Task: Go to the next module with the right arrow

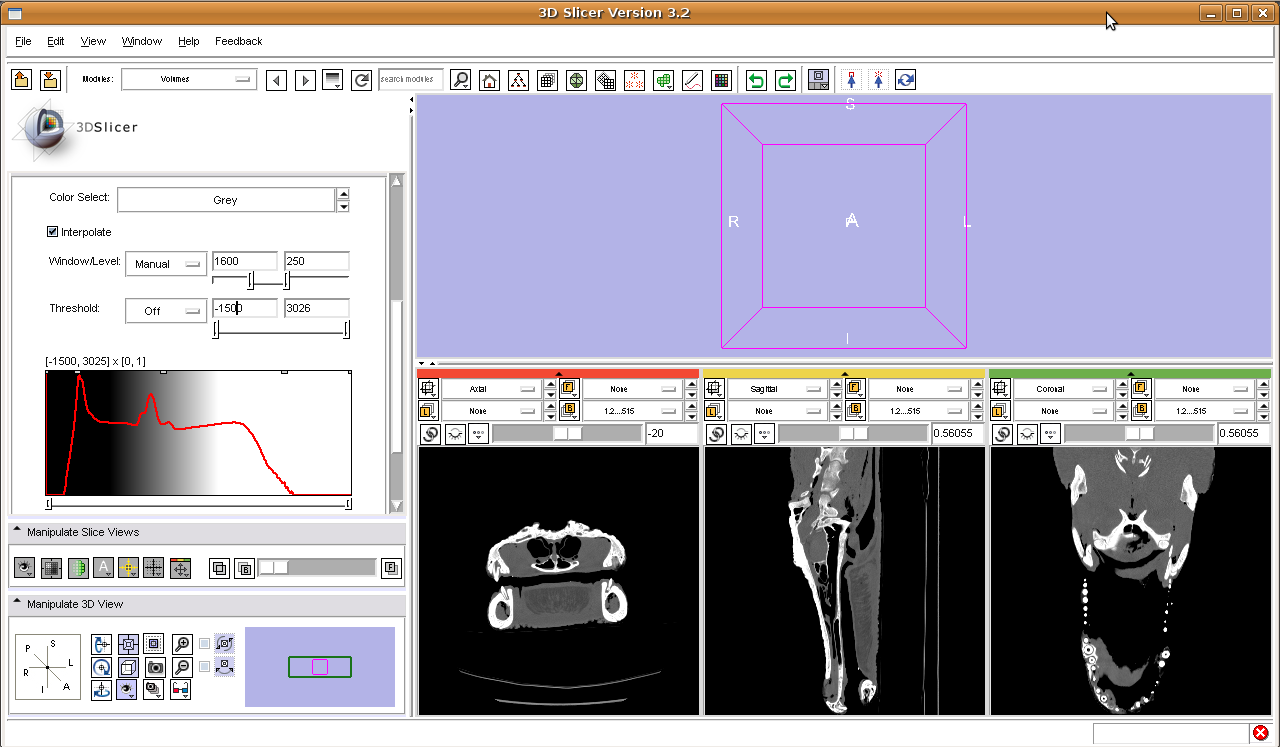Action: tap(306, 80)
